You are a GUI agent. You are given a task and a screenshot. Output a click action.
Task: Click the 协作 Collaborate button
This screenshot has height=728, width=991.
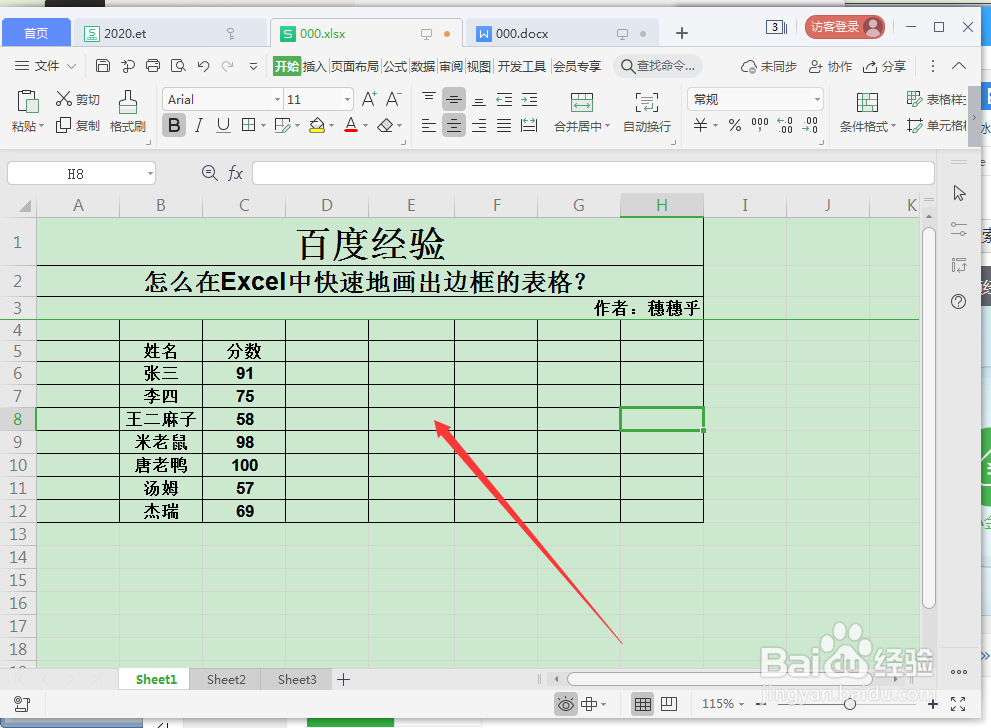coord(830,66)
